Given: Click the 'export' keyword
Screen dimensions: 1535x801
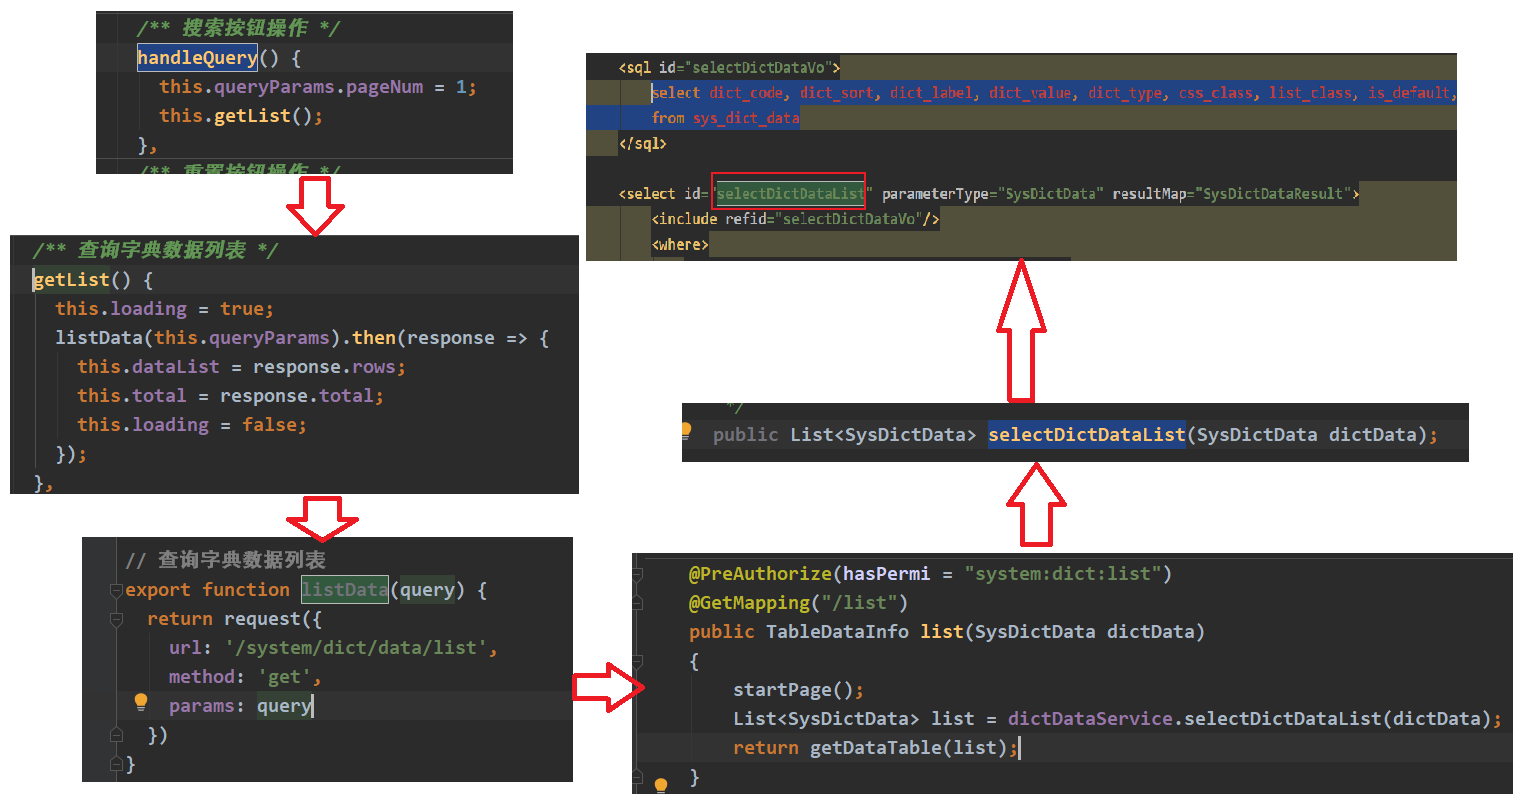Looking at the screenshot, I should point(158,590).
